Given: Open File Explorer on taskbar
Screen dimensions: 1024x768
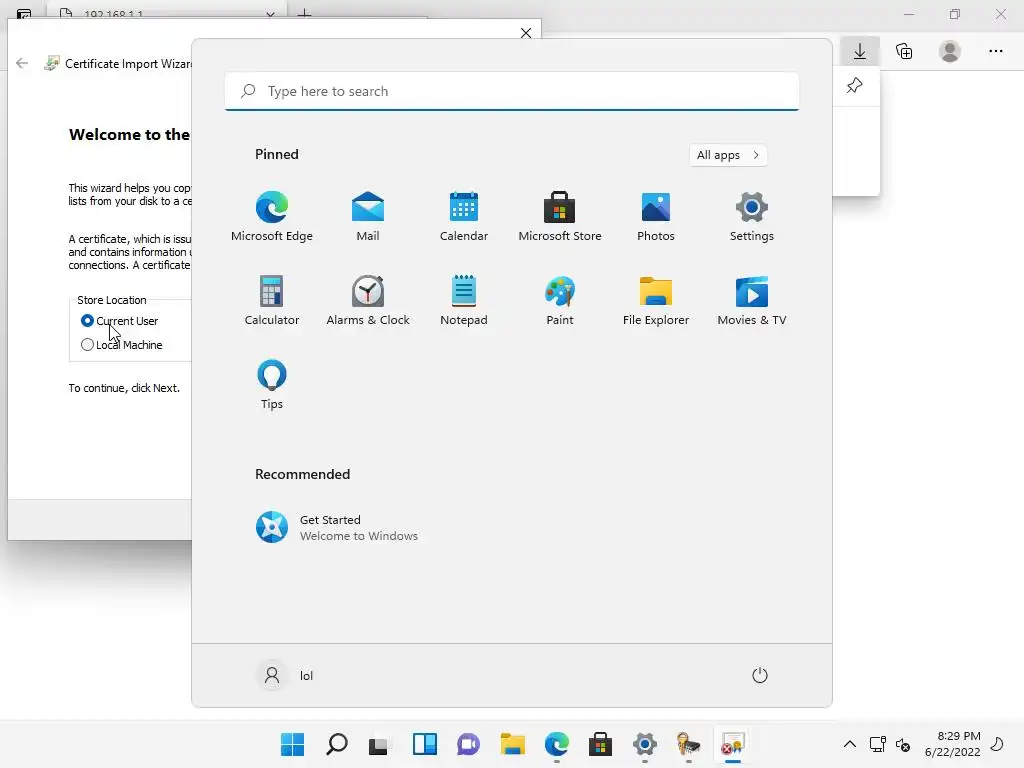Looking at the screenshot, I should click(513, 744).
